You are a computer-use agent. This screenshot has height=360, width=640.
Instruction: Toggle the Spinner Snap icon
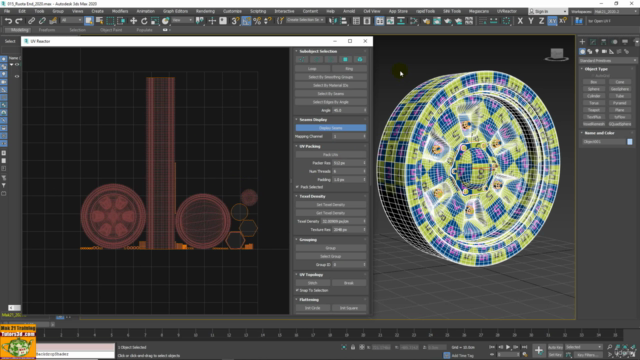[268, 20]
